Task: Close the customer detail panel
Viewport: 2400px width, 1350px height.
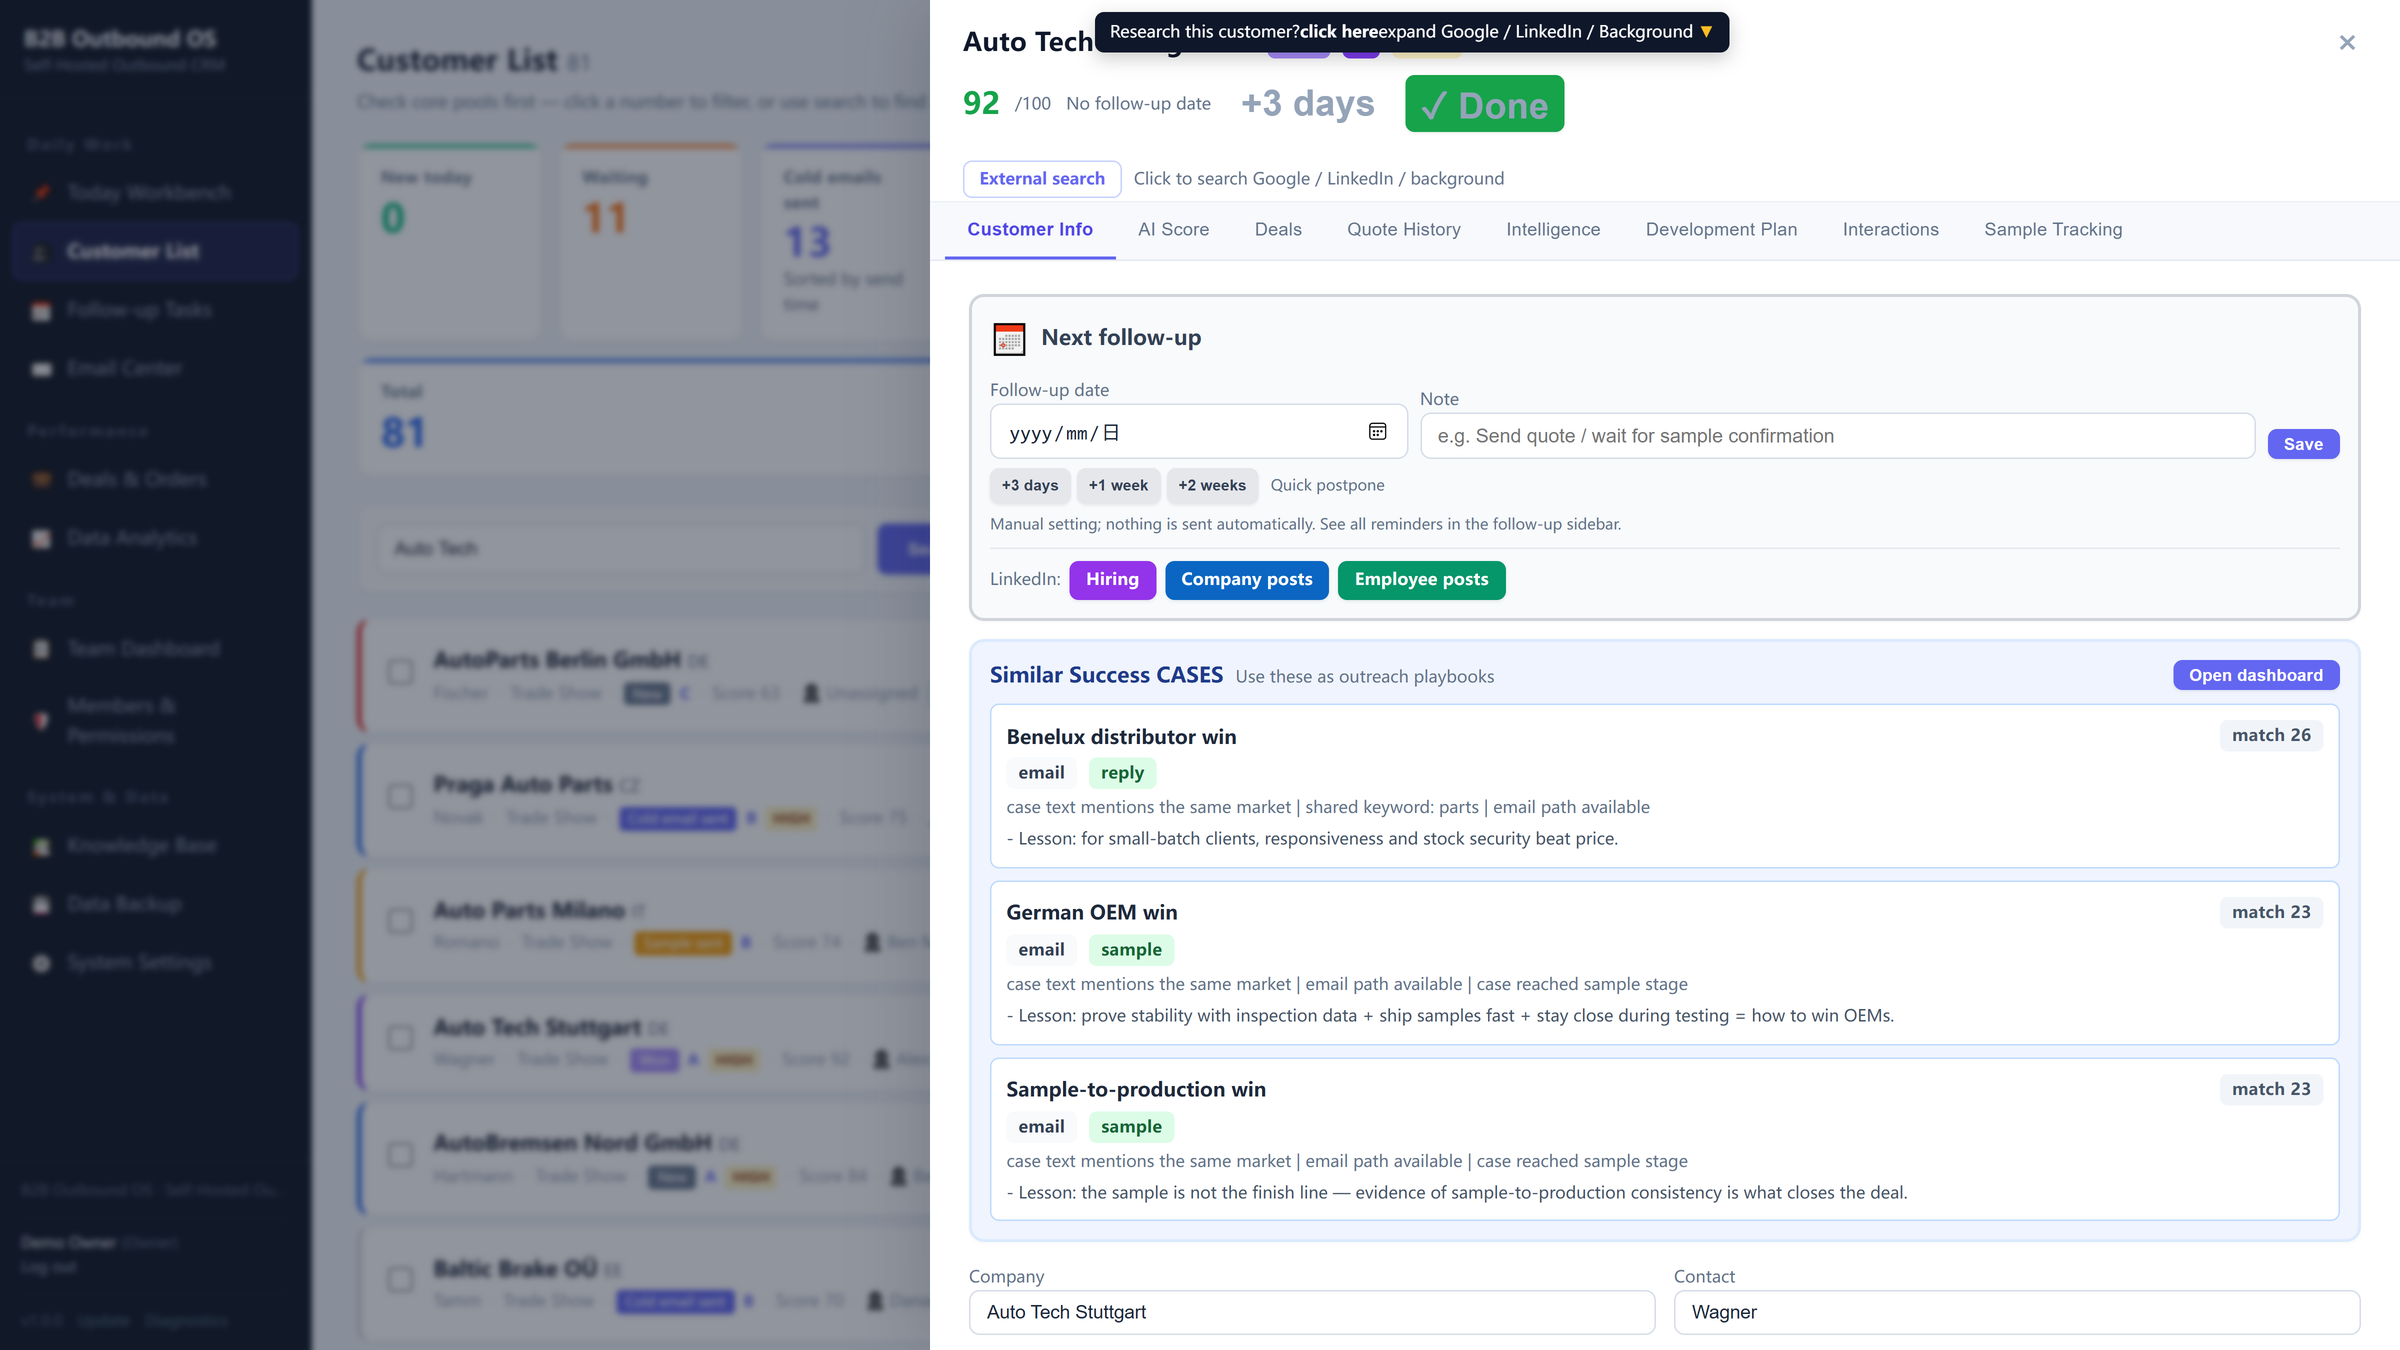Action: [x=2347, y=43]
